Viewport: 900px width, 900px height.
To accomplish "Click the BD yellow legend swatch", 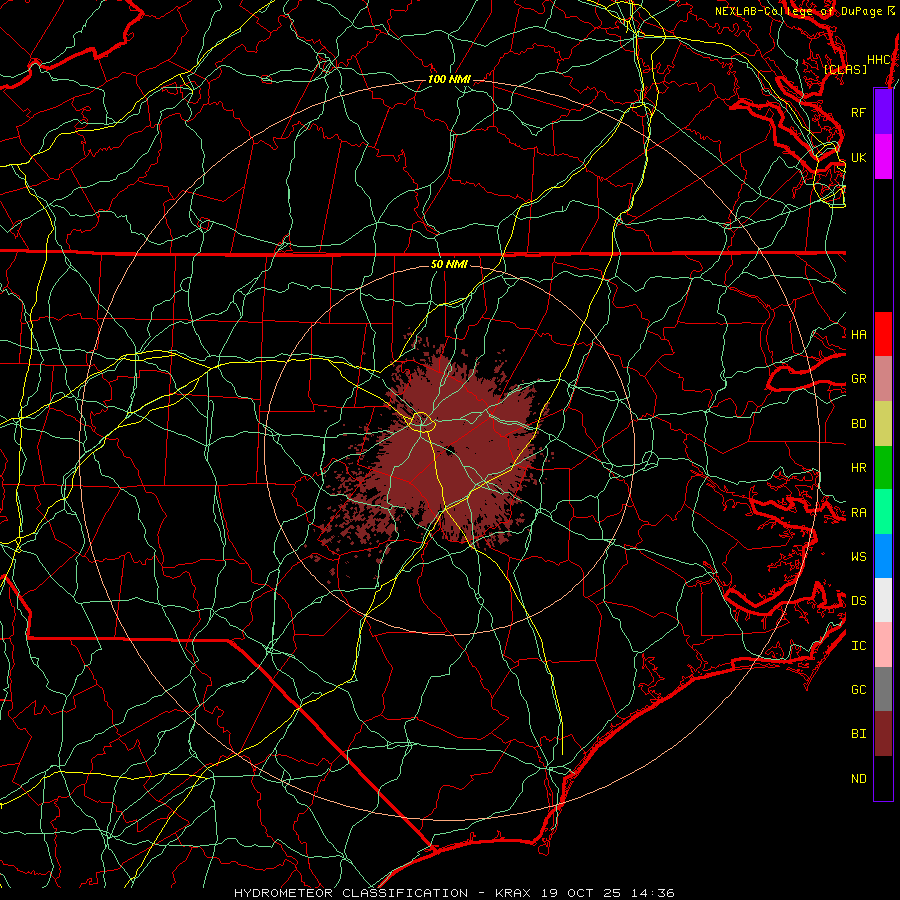I will tap(883, 423).
